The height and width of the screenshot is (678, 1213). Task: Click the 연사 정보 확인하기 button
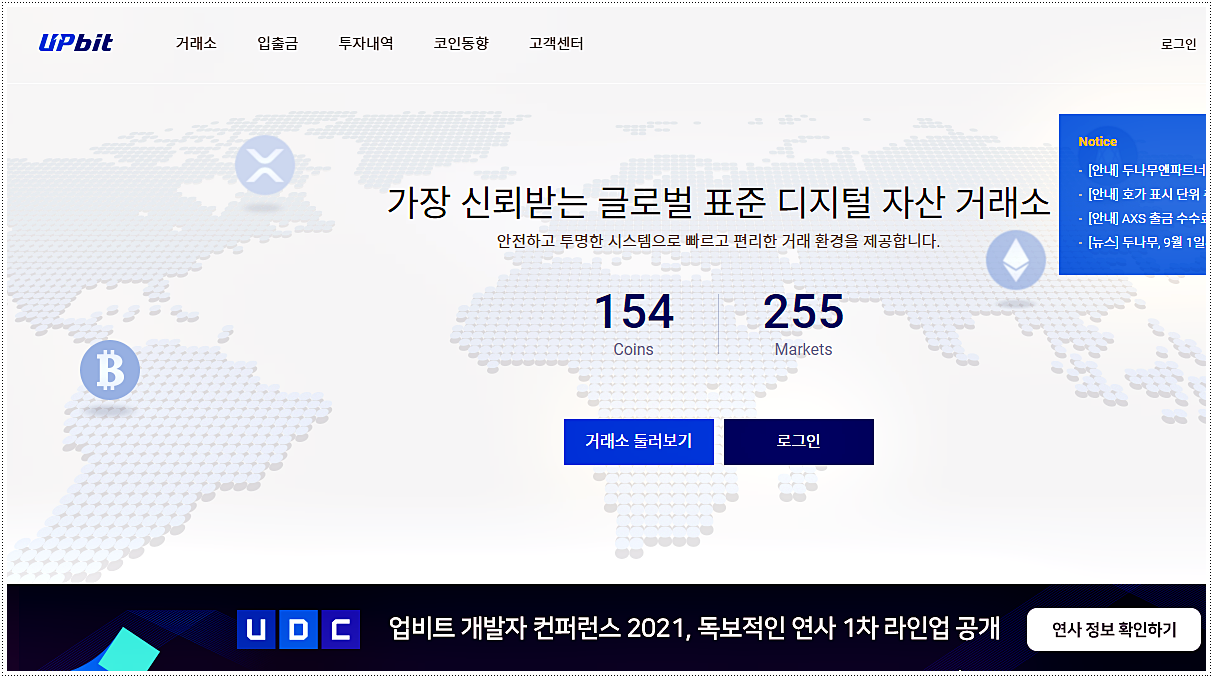(1114, 630)
